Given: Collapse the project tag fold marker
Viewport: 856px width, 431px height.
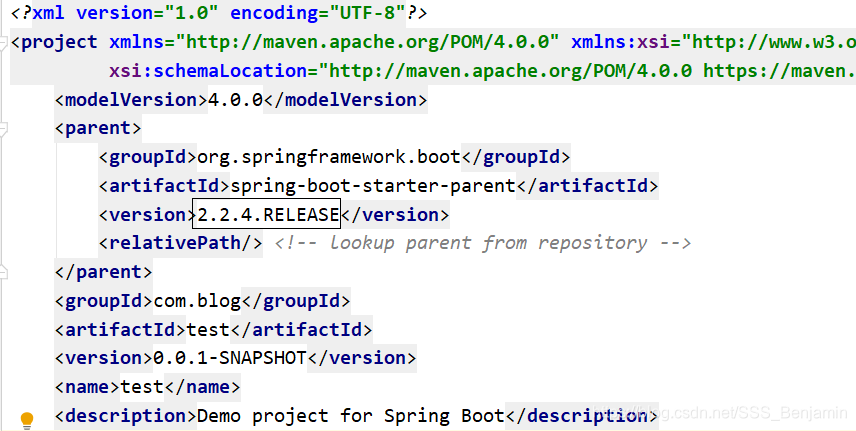Looking at the screenshot, I should pos(3,43).
